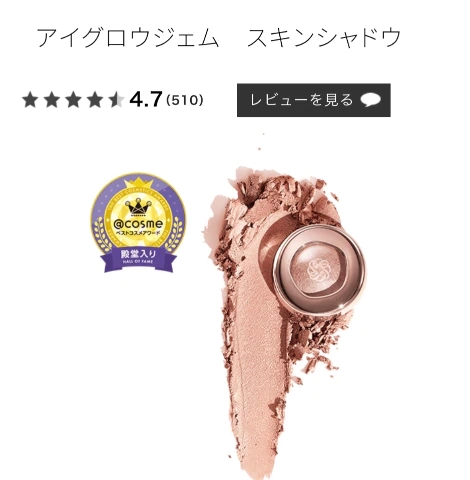Select the half-filled fifth rating star
The width and height of the screenshot is (470, 480).
(116, 100)
